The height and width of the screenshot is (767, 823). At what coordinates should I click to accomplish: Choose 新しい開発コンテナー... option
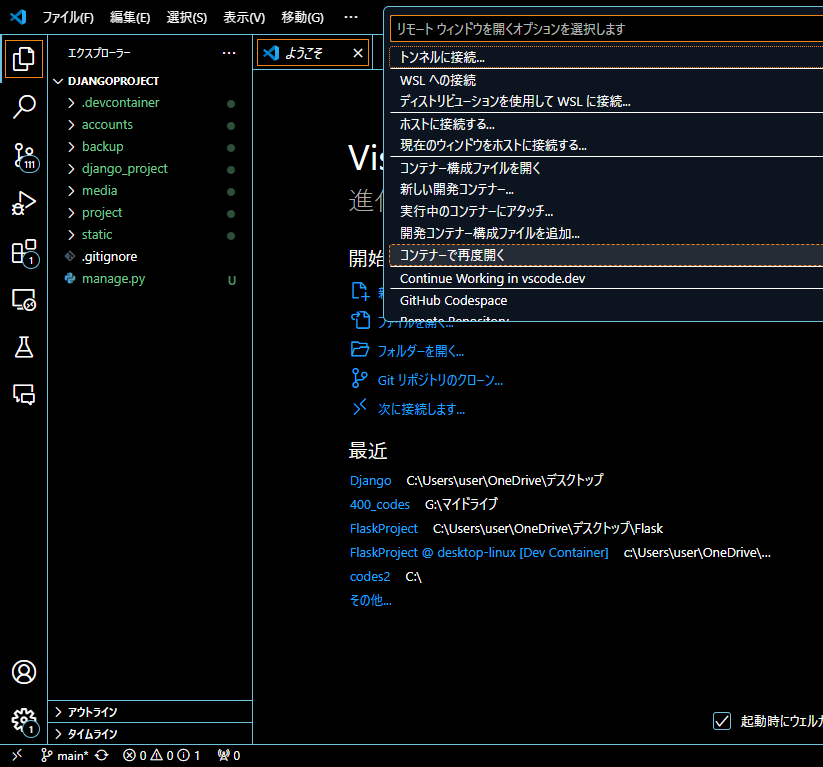tap(606, 189)
